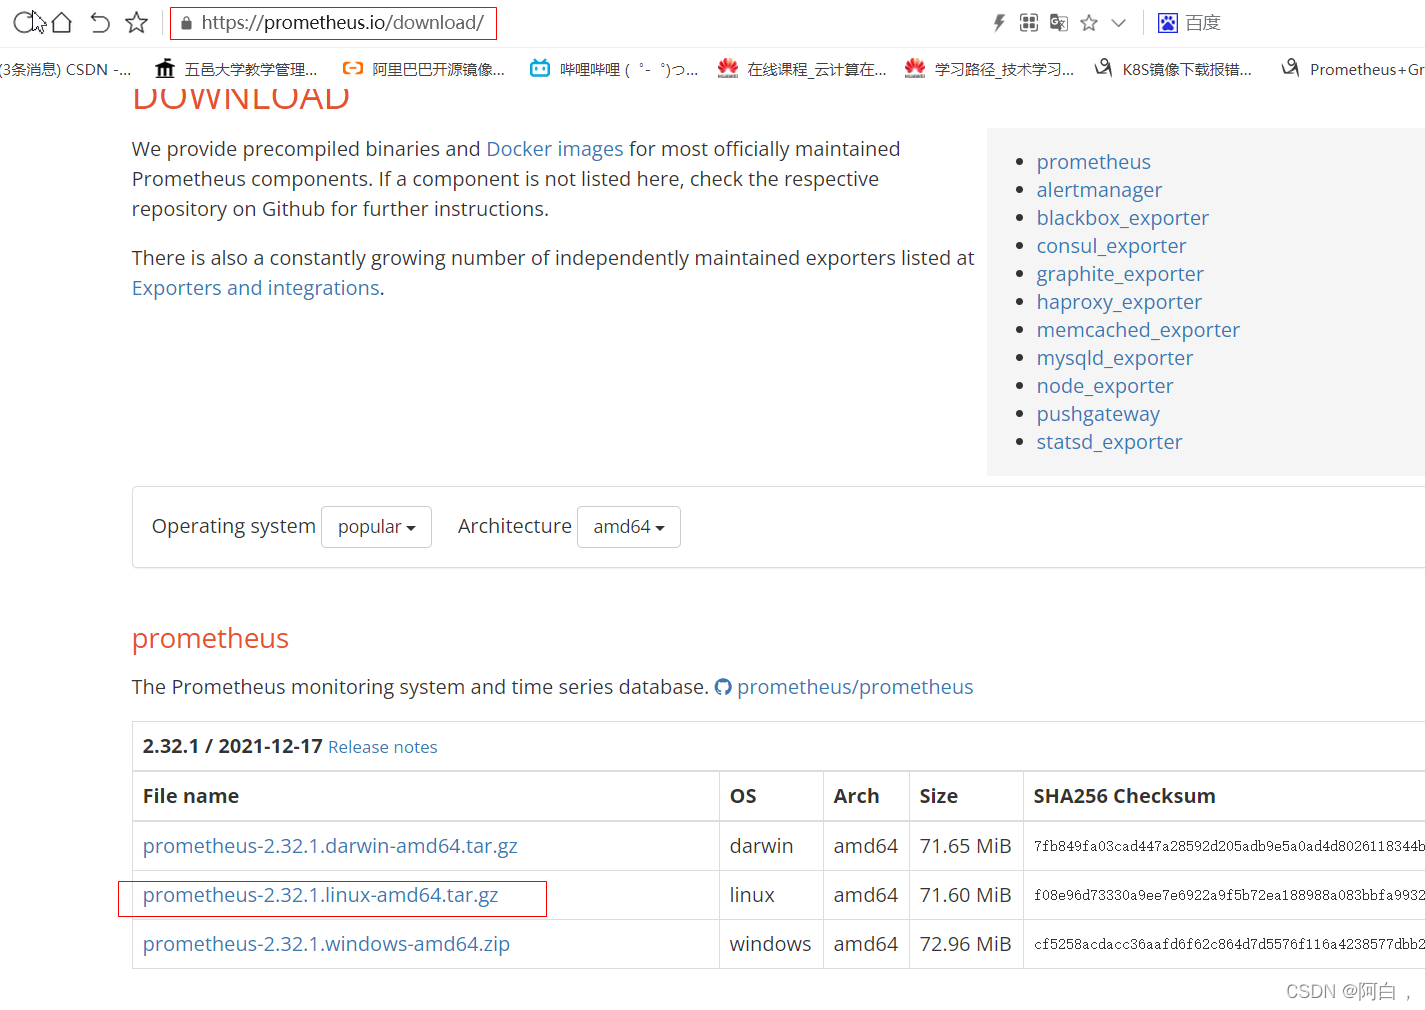Screen dimensions: 1425x1010
Task: Jump to statsd_exporter section
Action: point(1109,442)
